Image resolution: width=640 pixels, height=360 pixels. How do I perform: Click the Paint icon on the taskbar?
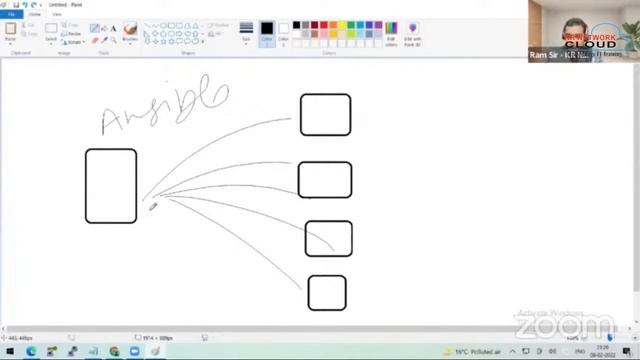click(155, 351)
